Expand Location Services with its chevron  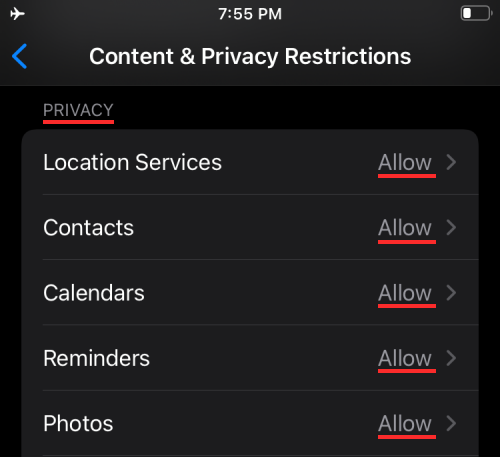tap(451, 162)
